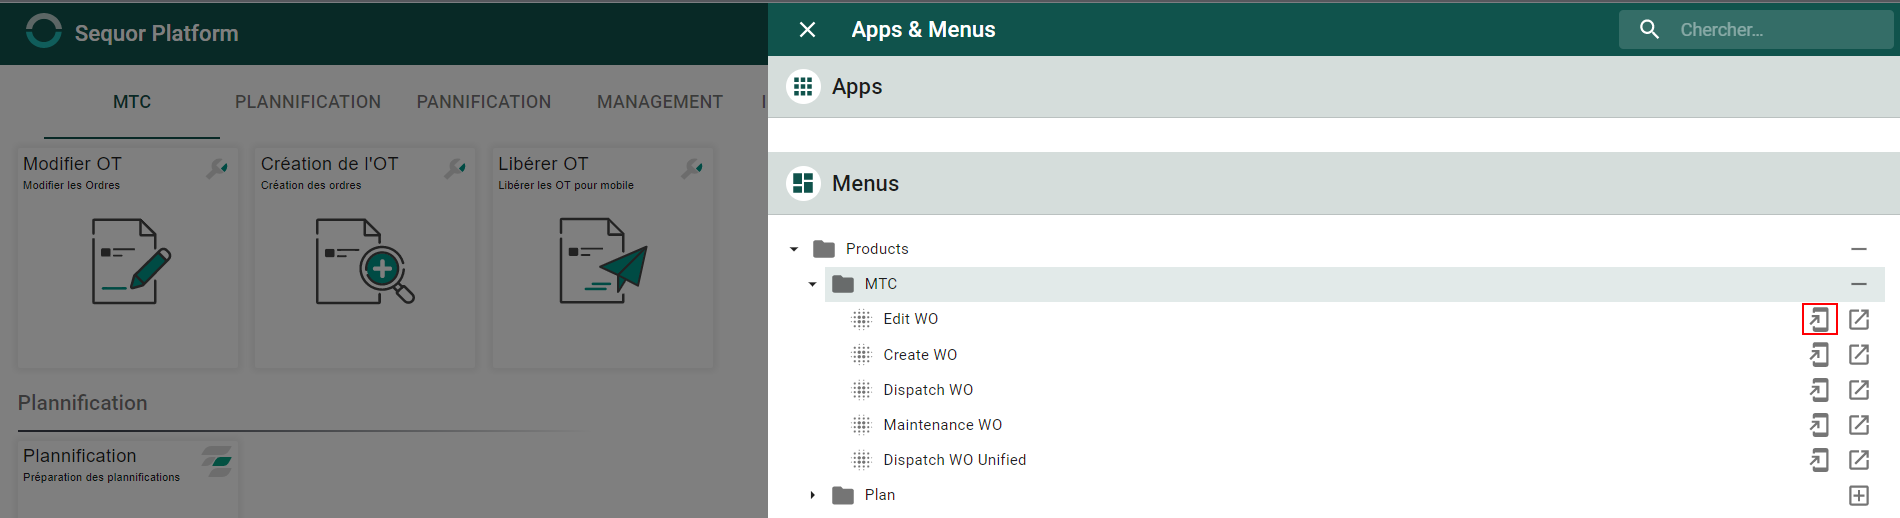Click the wrench icon on Création de l'OT
Image resolution: width=1900 pixels, height=518 pixels.
pyautogui.click(x=455, y=168)
